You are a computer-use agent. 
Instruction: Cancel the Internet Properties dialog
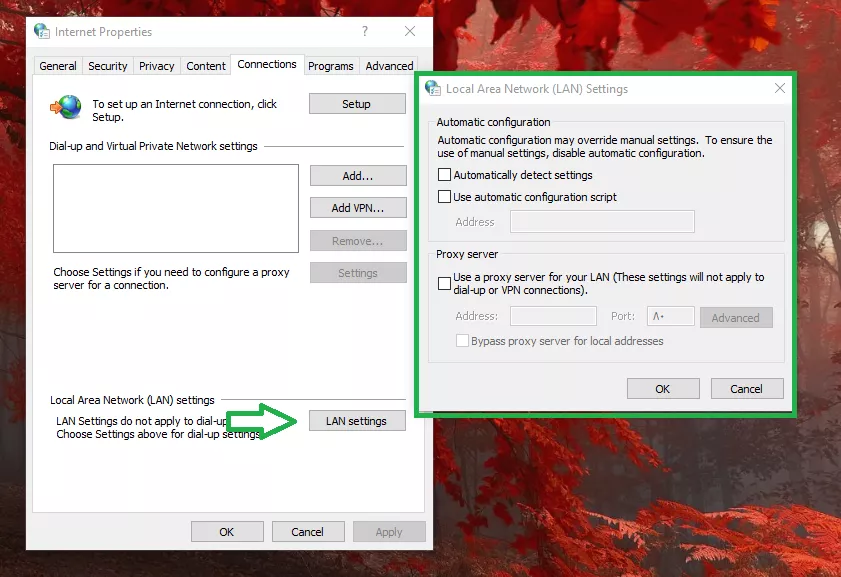pyautogui.click(x=307, y=532)
